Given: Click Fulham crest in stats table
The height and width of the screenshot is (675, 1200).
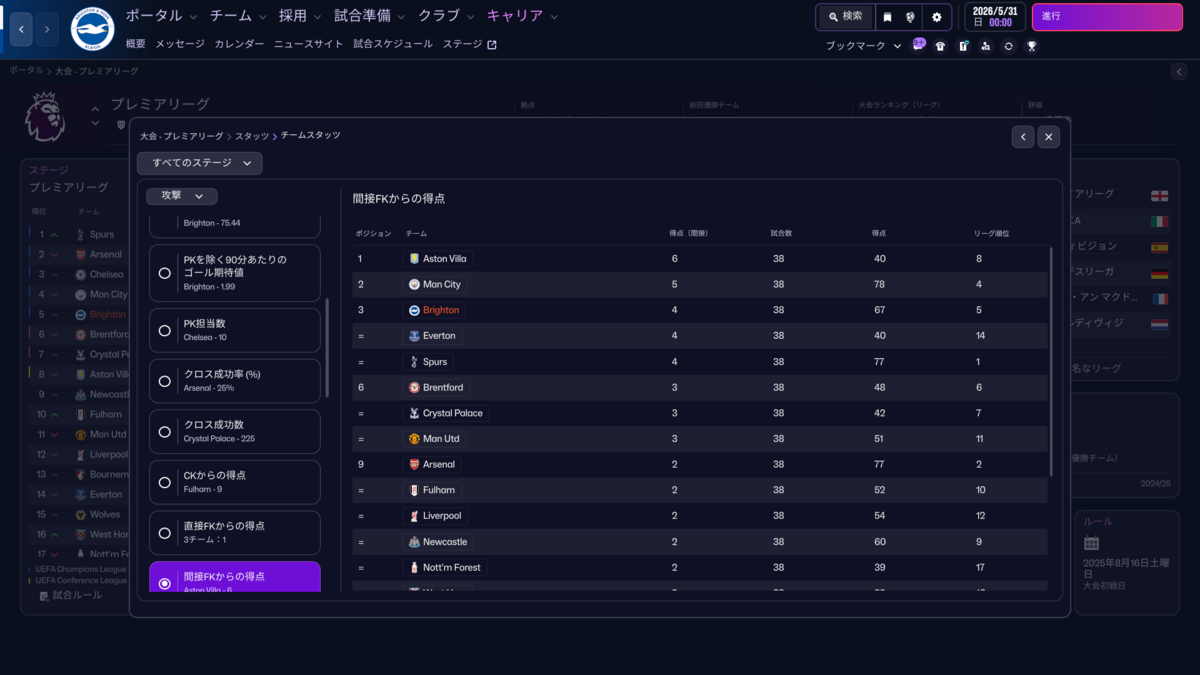Looking at the screenshot, I should pos(414,490).
